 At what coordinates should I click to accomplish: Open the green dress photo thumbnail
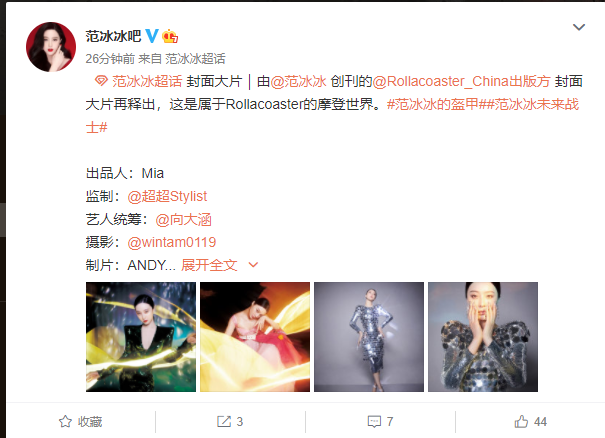pyautogui.click(x=141, y=337)
